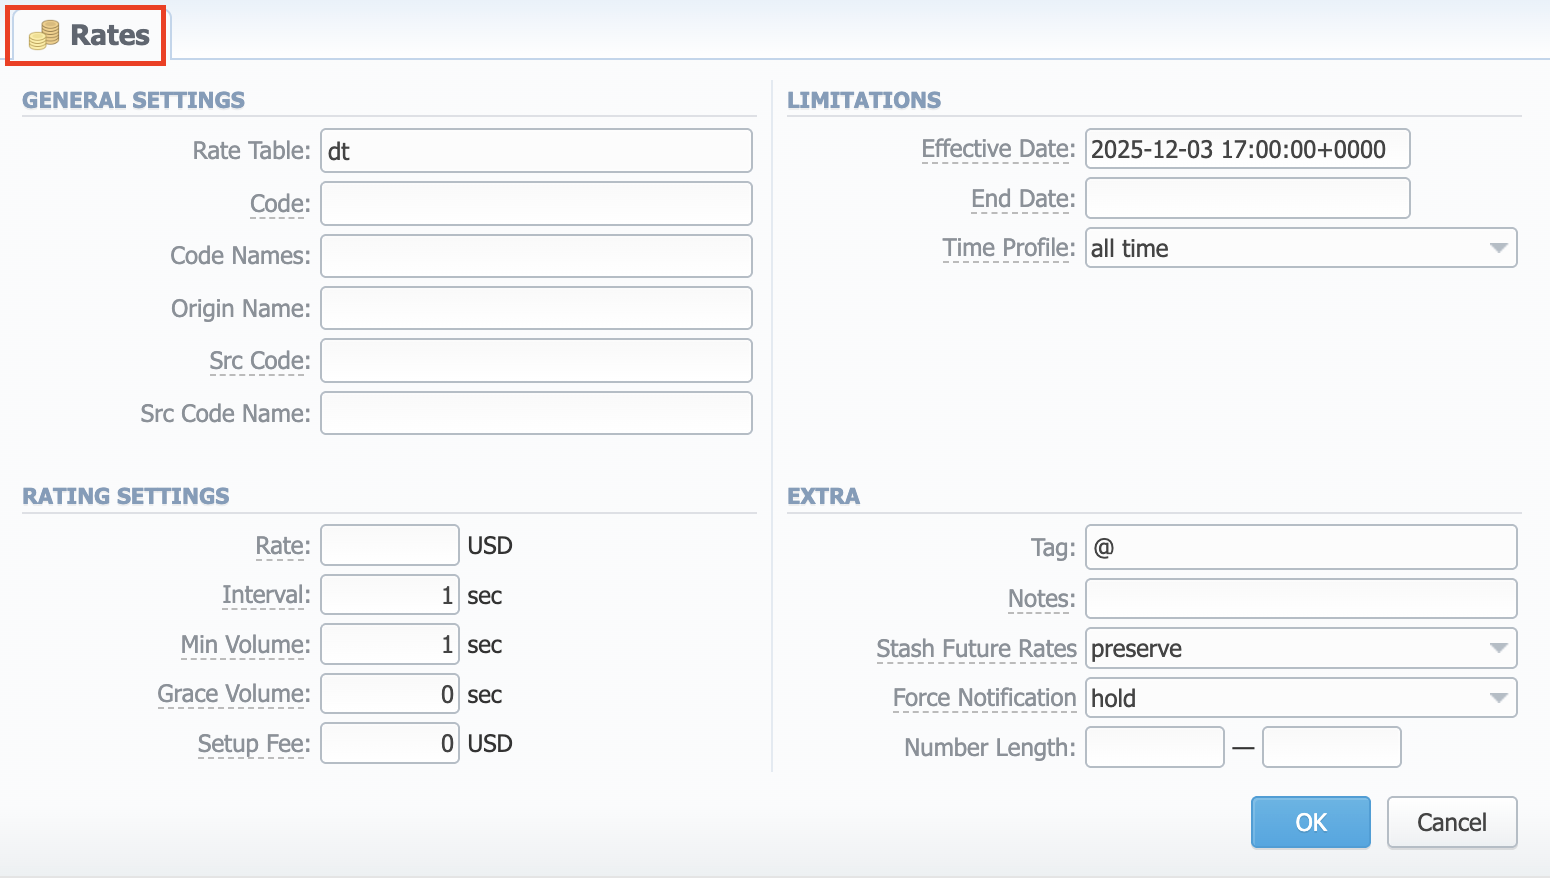Click the Cancel button
1550x878 pixels.
click(1451, 821)
